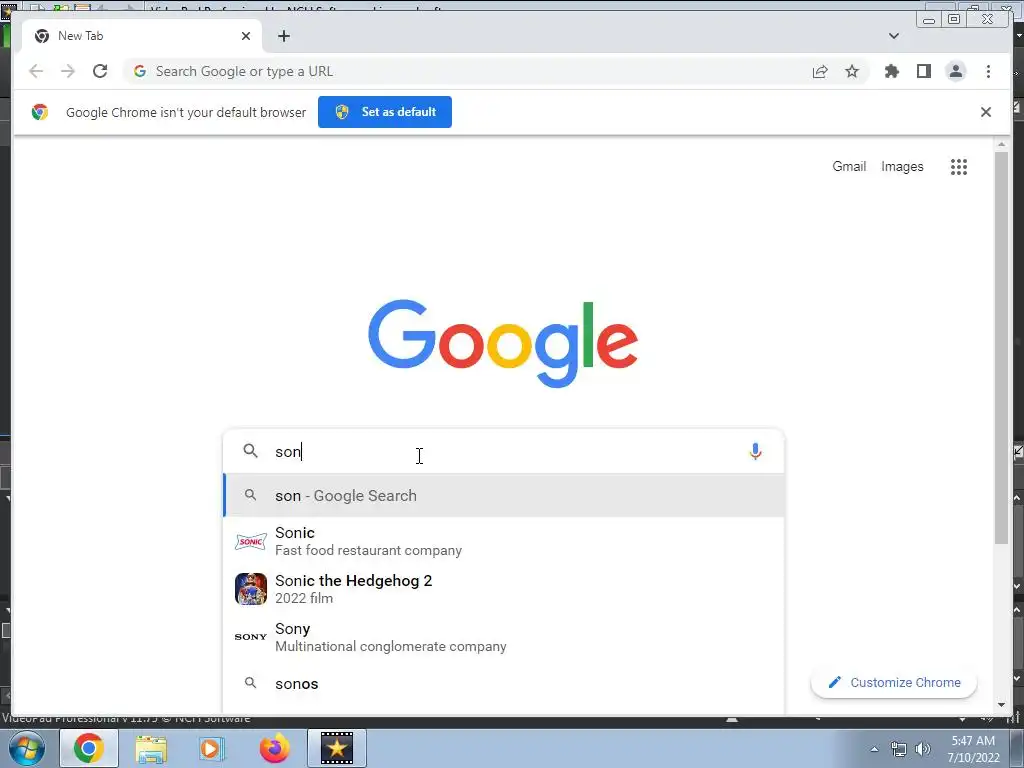Open Firefox from the taskbar
This screenshot has width=1024, height=768.
click(x=274, y=748)
